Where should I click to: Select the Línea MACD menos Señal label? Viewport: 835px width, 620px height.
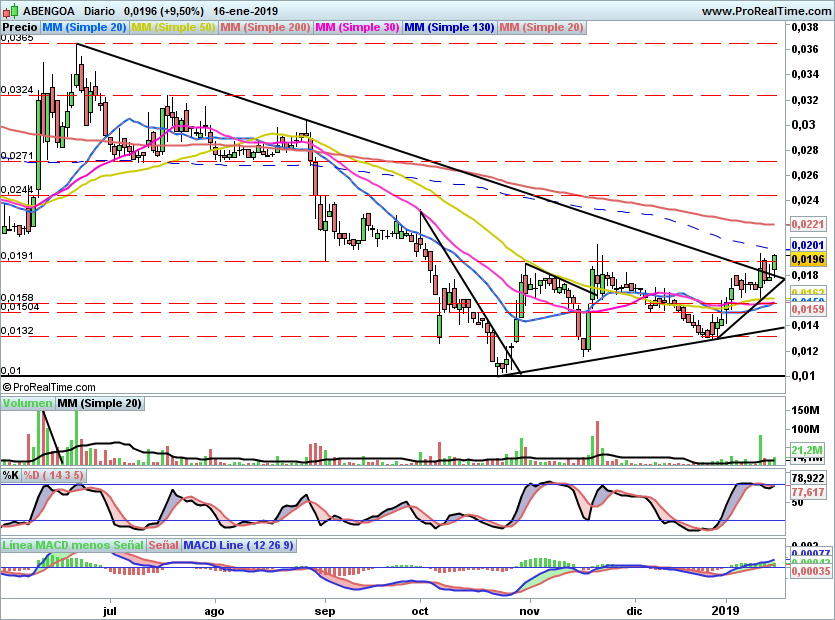(73, 545)
